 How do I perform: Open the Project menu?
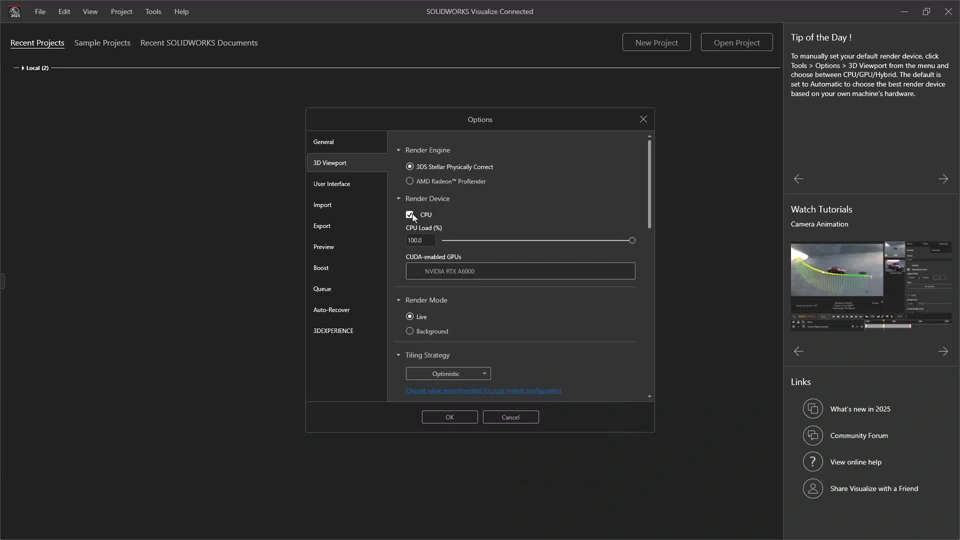[x=121, y=12]
